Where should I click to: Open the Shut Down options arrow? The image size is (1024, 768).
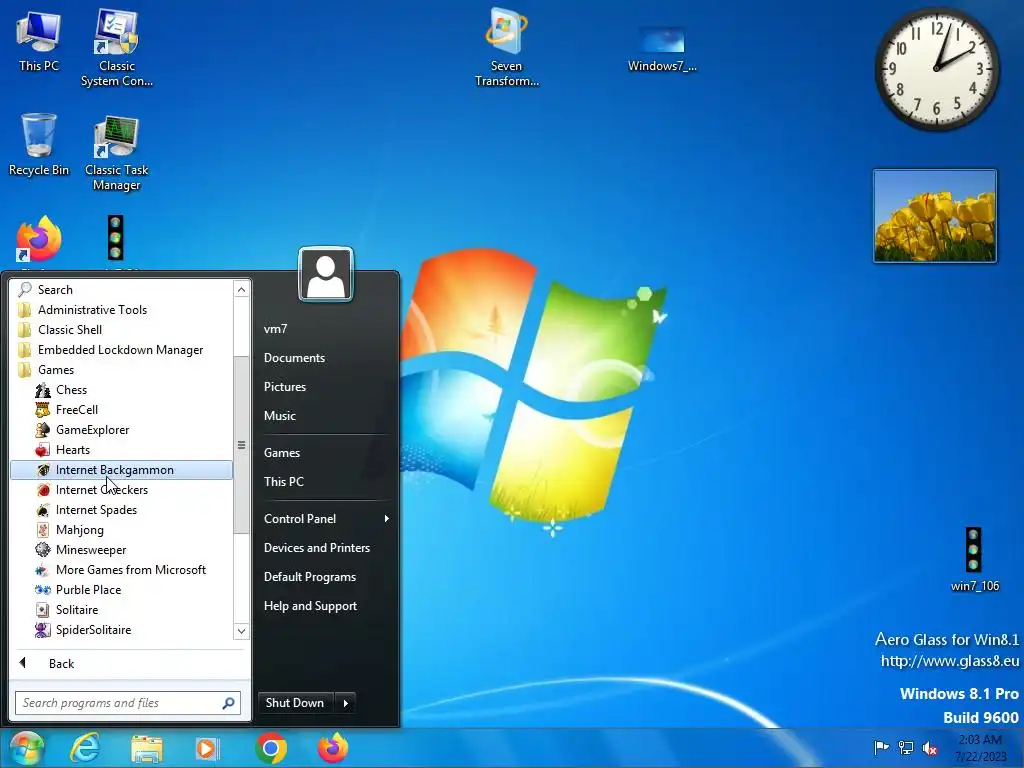click(x=345, y=703)
